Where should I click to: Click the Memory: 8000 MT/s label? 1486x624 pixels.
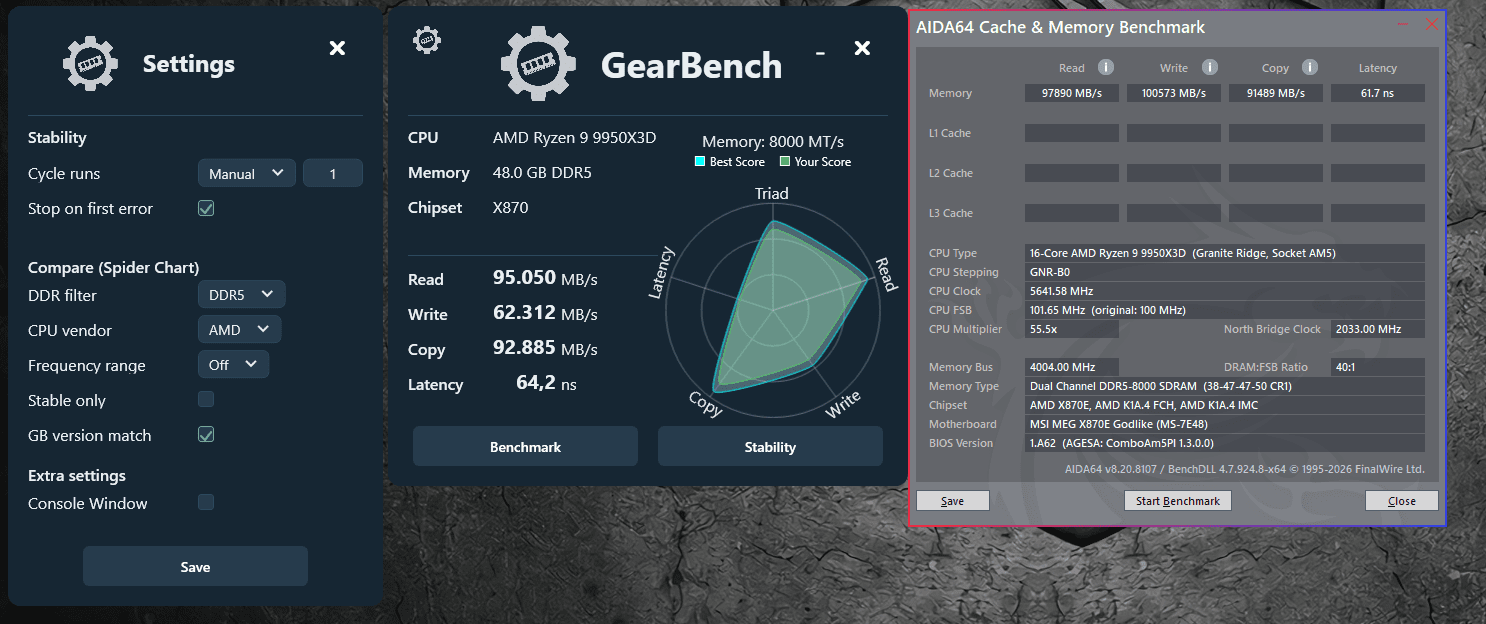tap(773, 141)
